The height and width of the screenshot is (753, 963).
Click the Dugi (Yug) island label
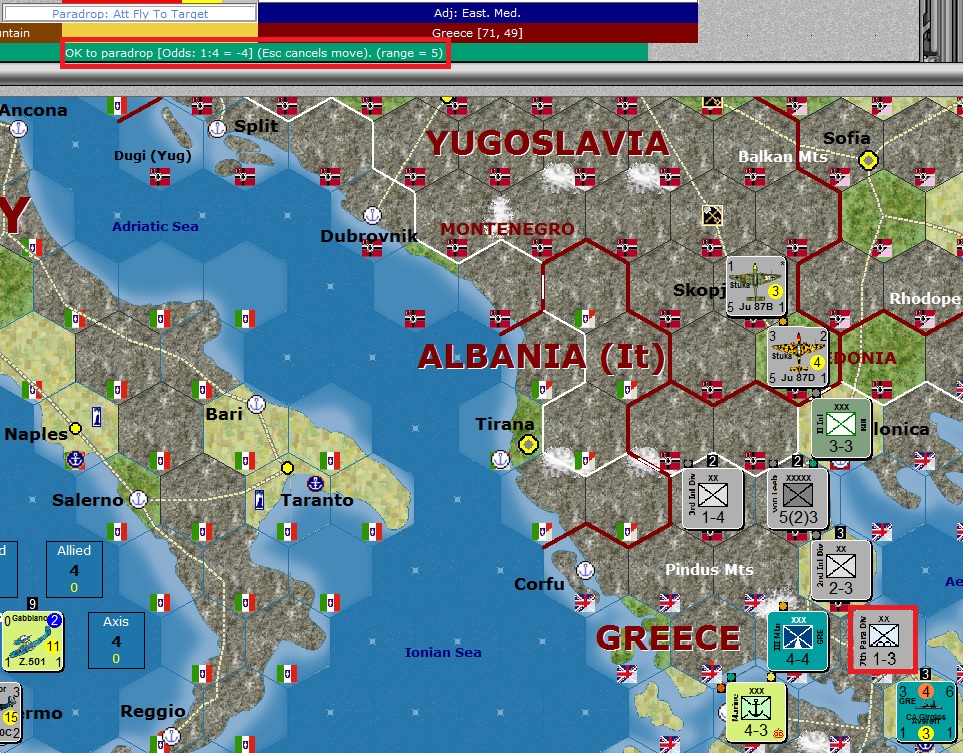pos(153,156)
